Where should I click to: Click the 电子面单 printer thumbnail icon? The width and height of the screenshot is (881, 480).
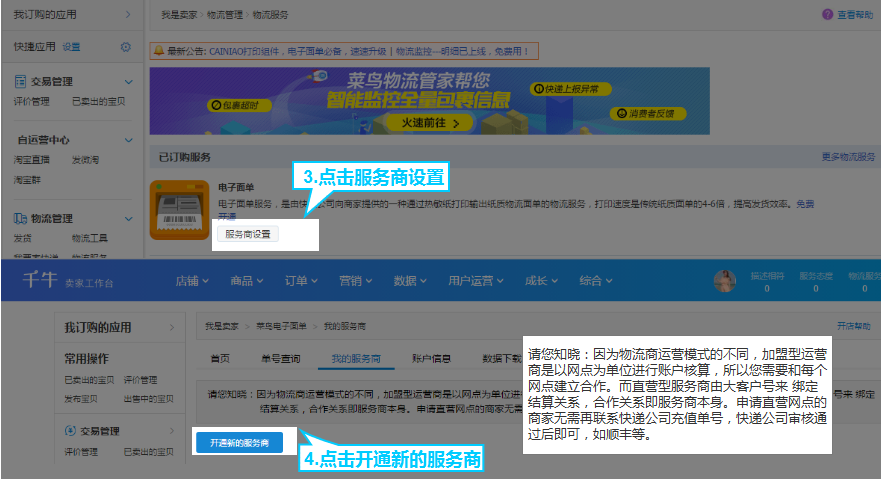[179, 210]
